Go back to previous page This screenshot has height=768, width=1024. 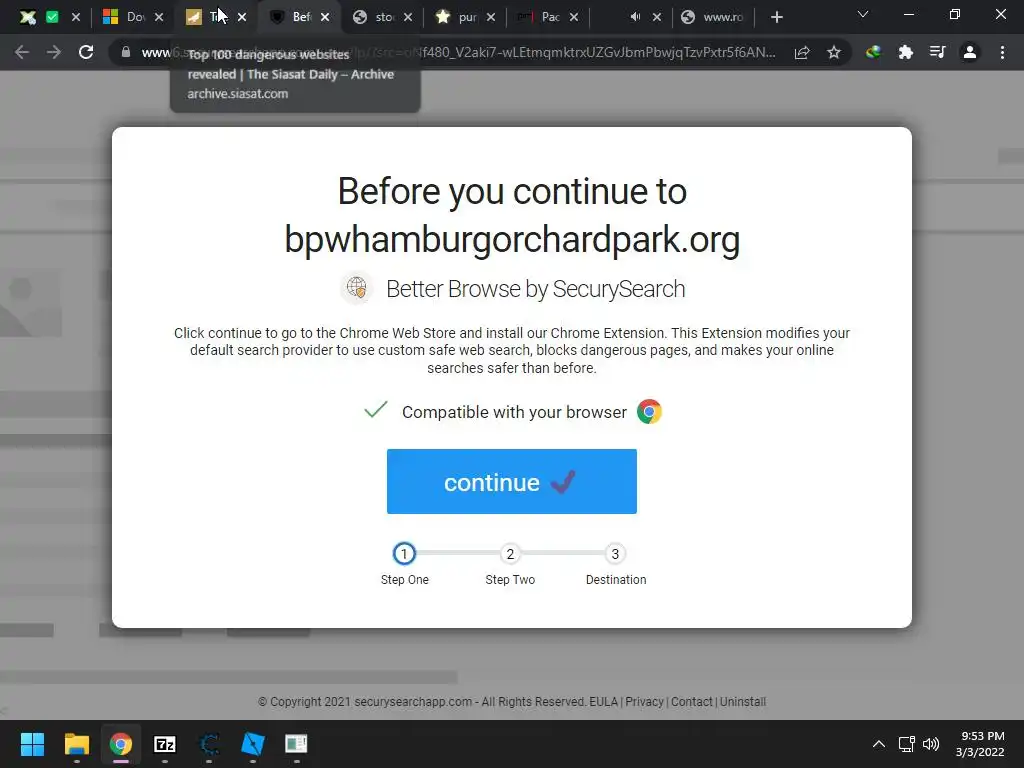pyautogui.click(x=22, y=52)
